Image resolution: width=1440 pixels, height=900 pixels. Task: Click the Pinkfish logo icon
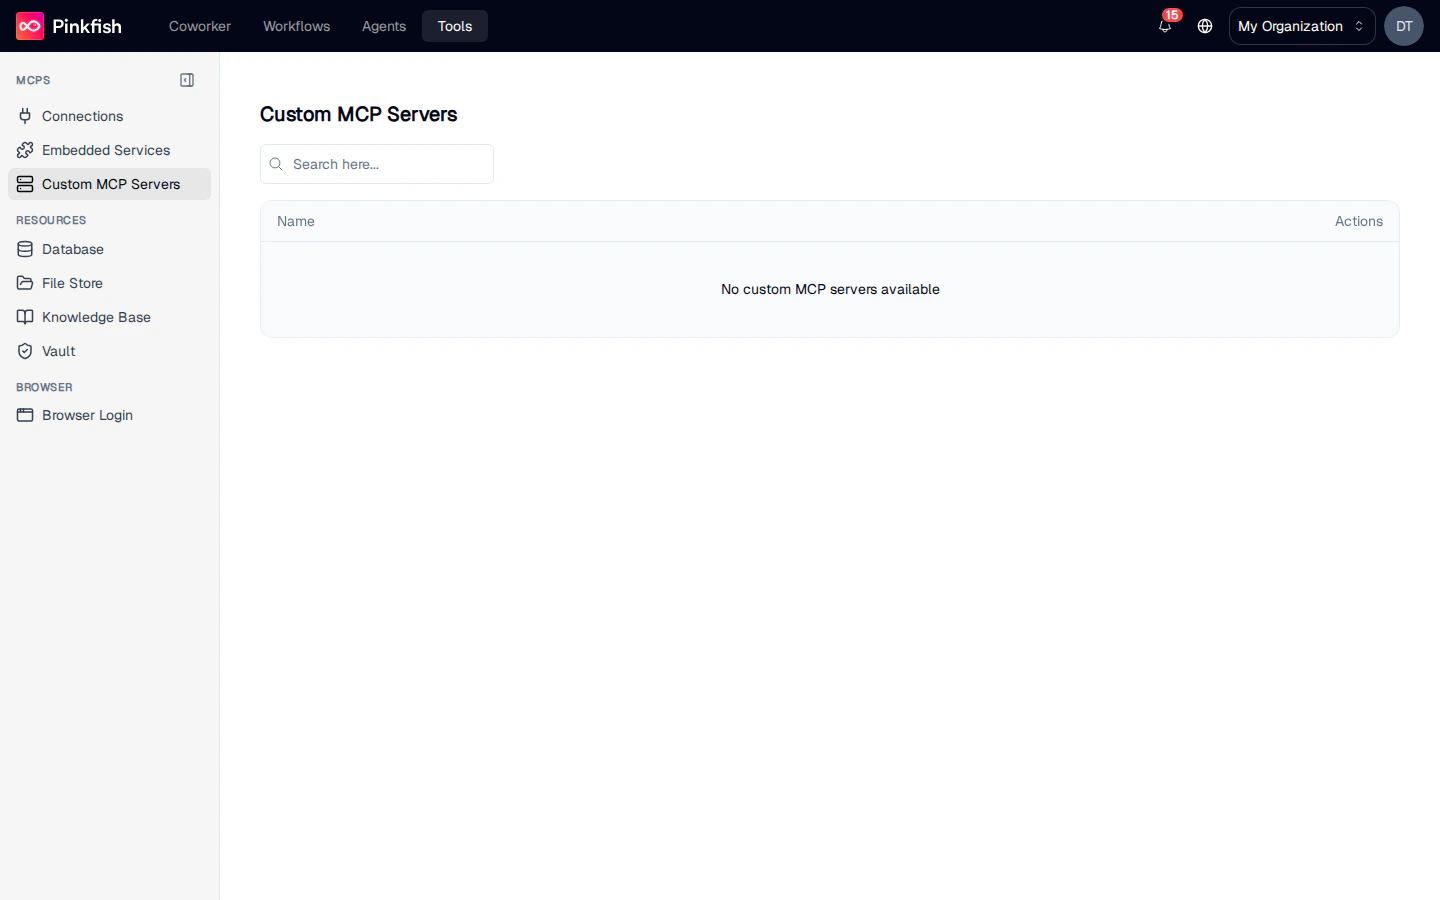(30, 26)
